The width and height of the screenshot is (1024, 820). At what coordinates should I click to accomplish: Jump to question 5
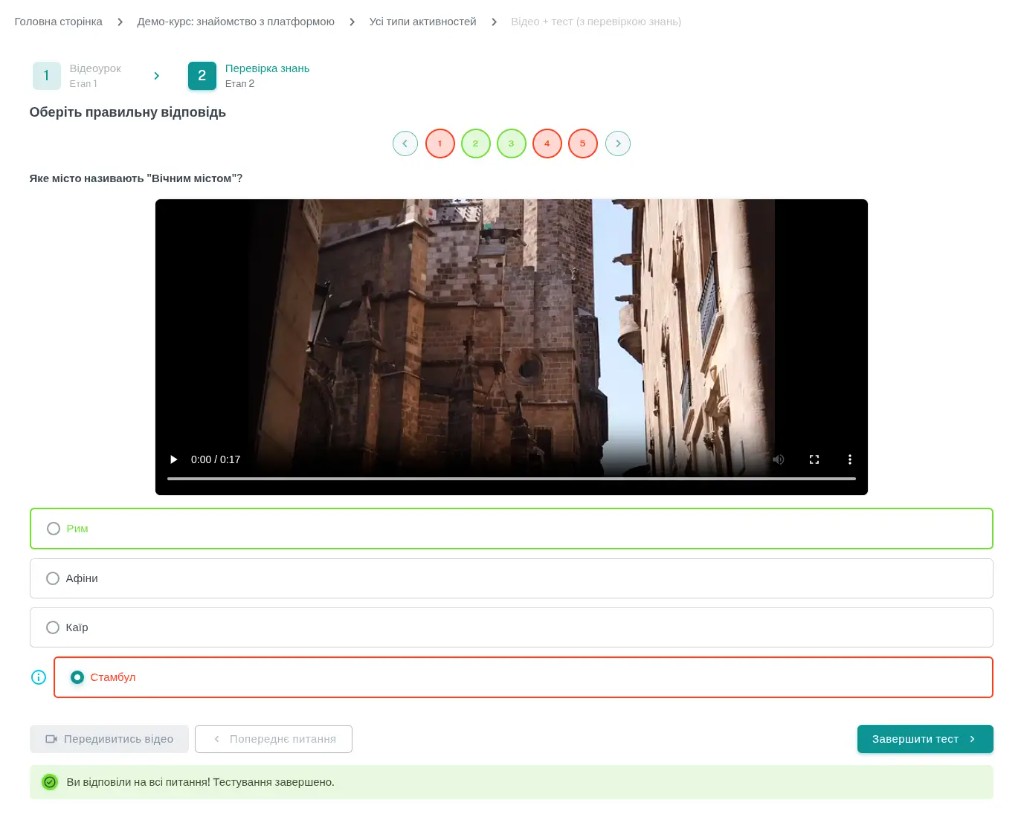pos(583,144)
